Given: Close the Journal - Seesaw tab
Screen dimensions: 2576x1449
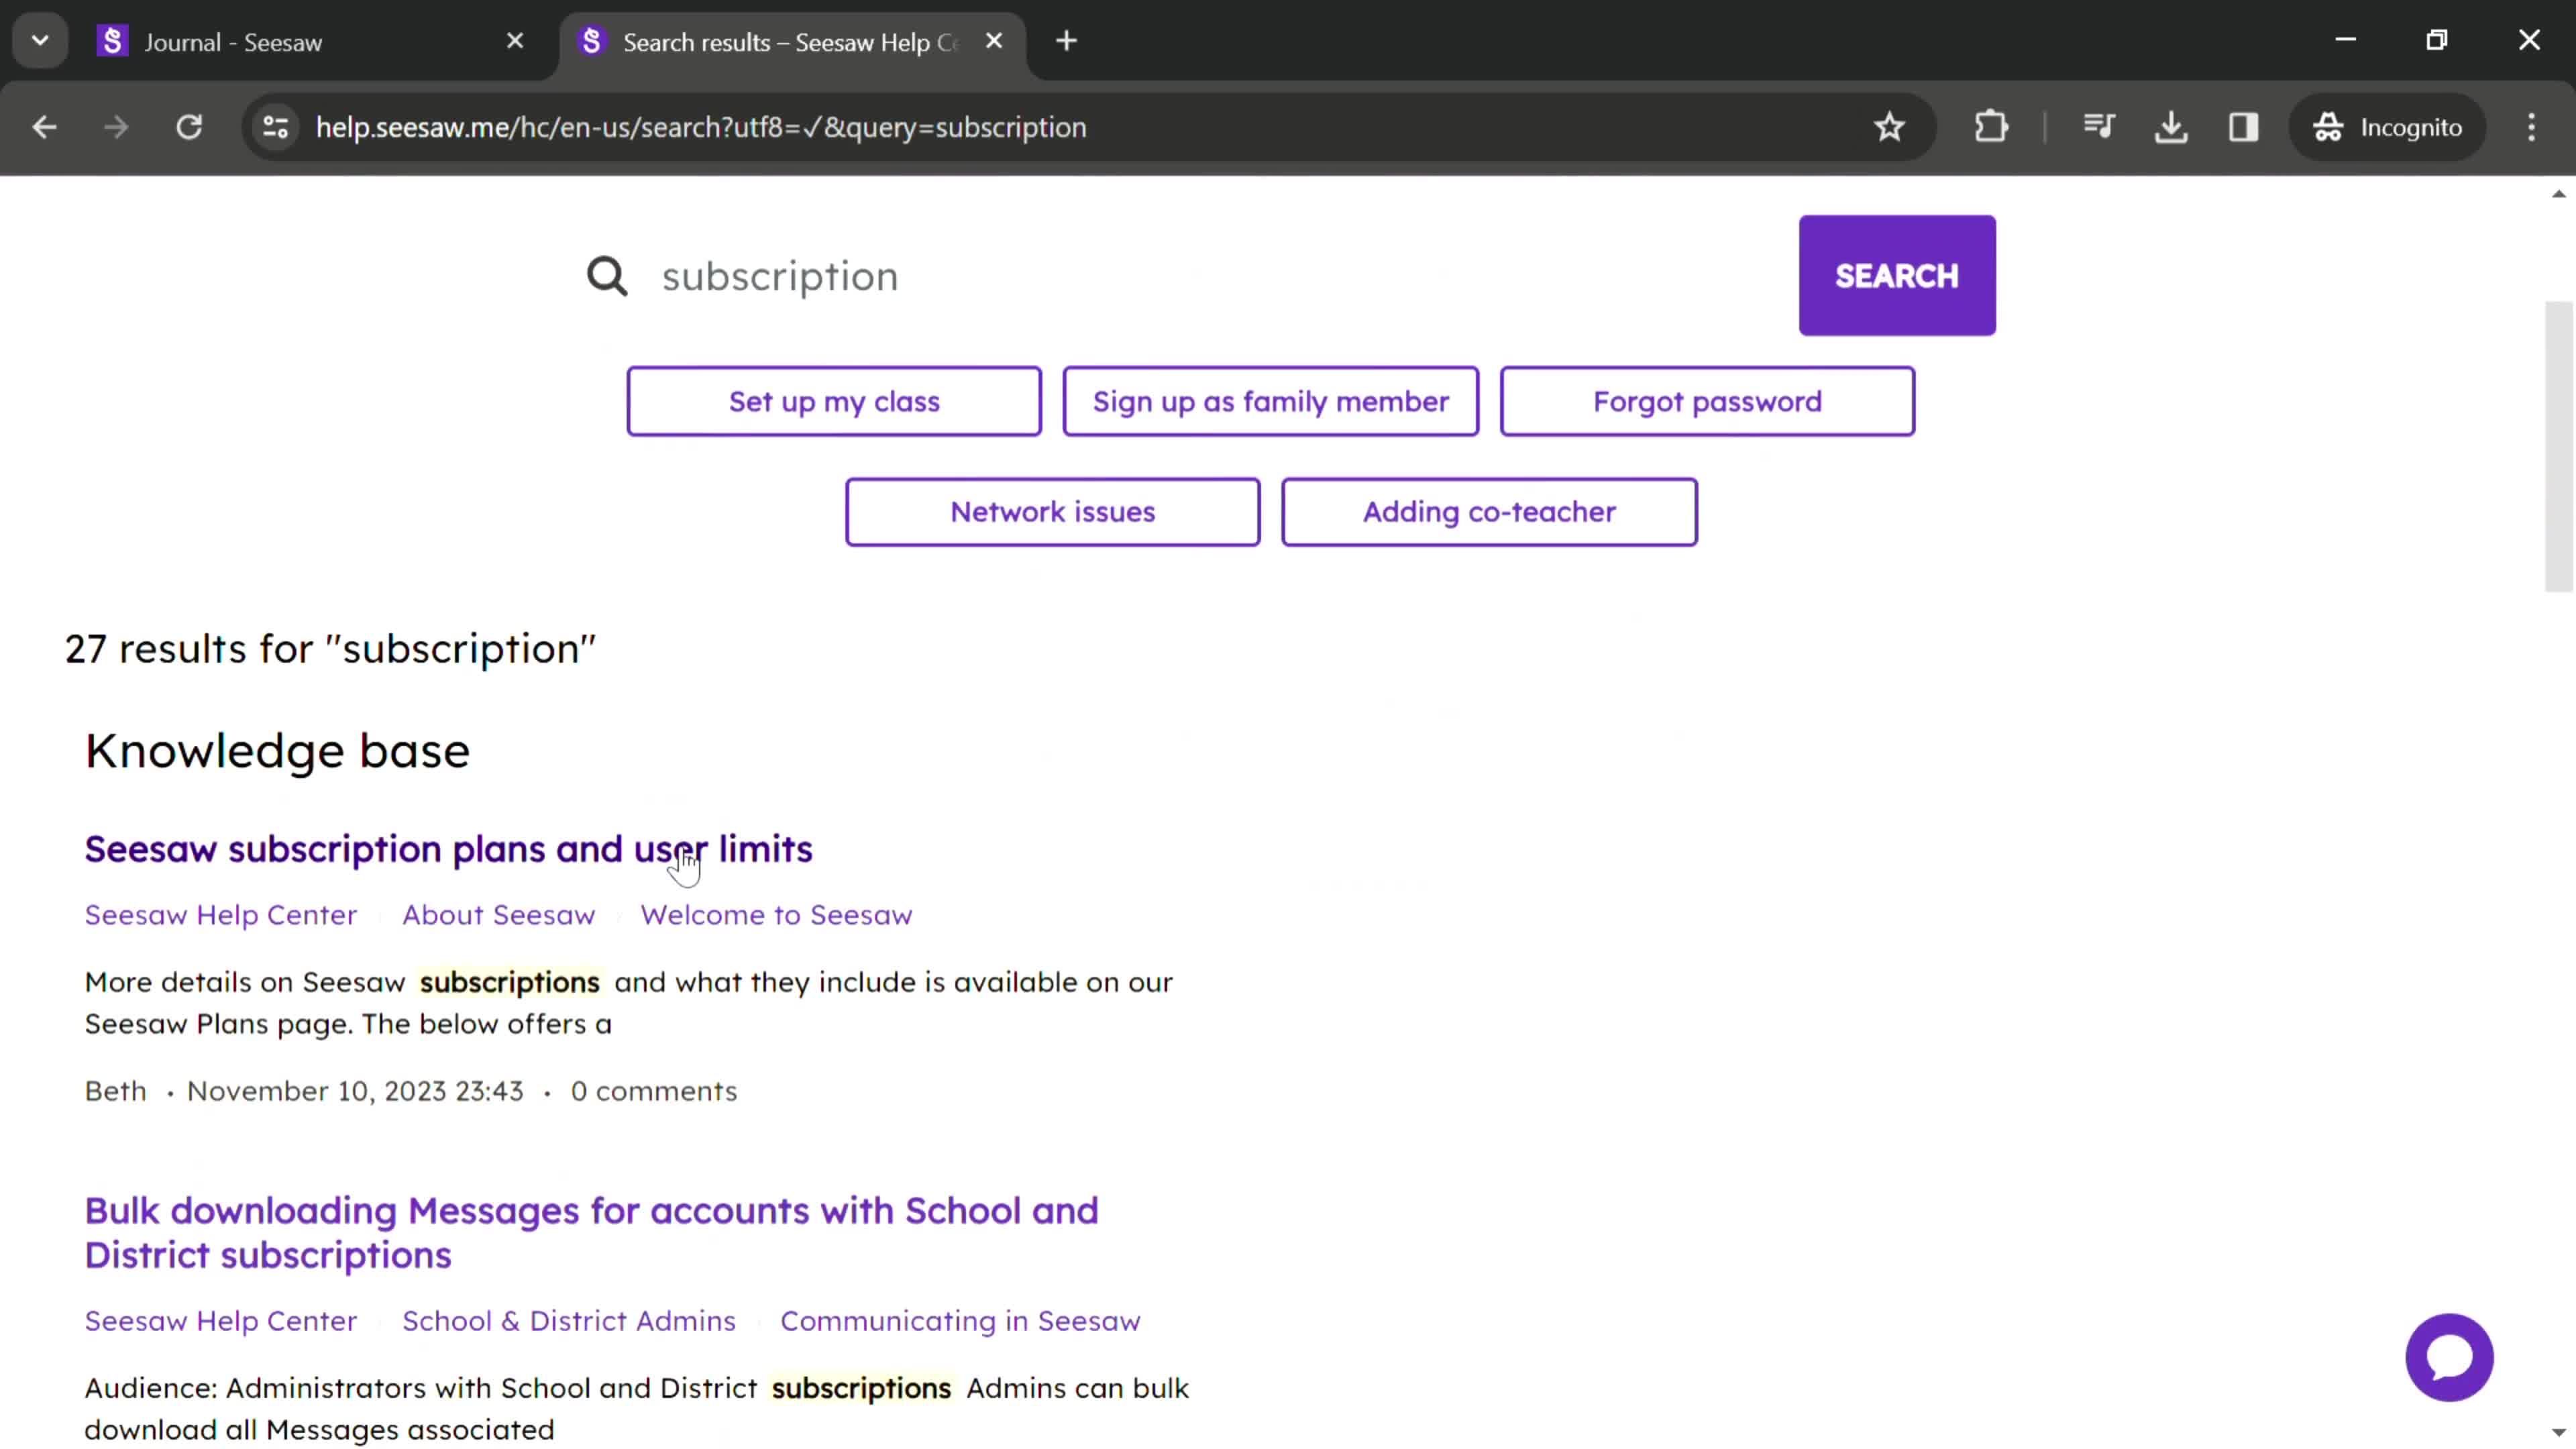Looking at the screenshot, I should [515, 41].
